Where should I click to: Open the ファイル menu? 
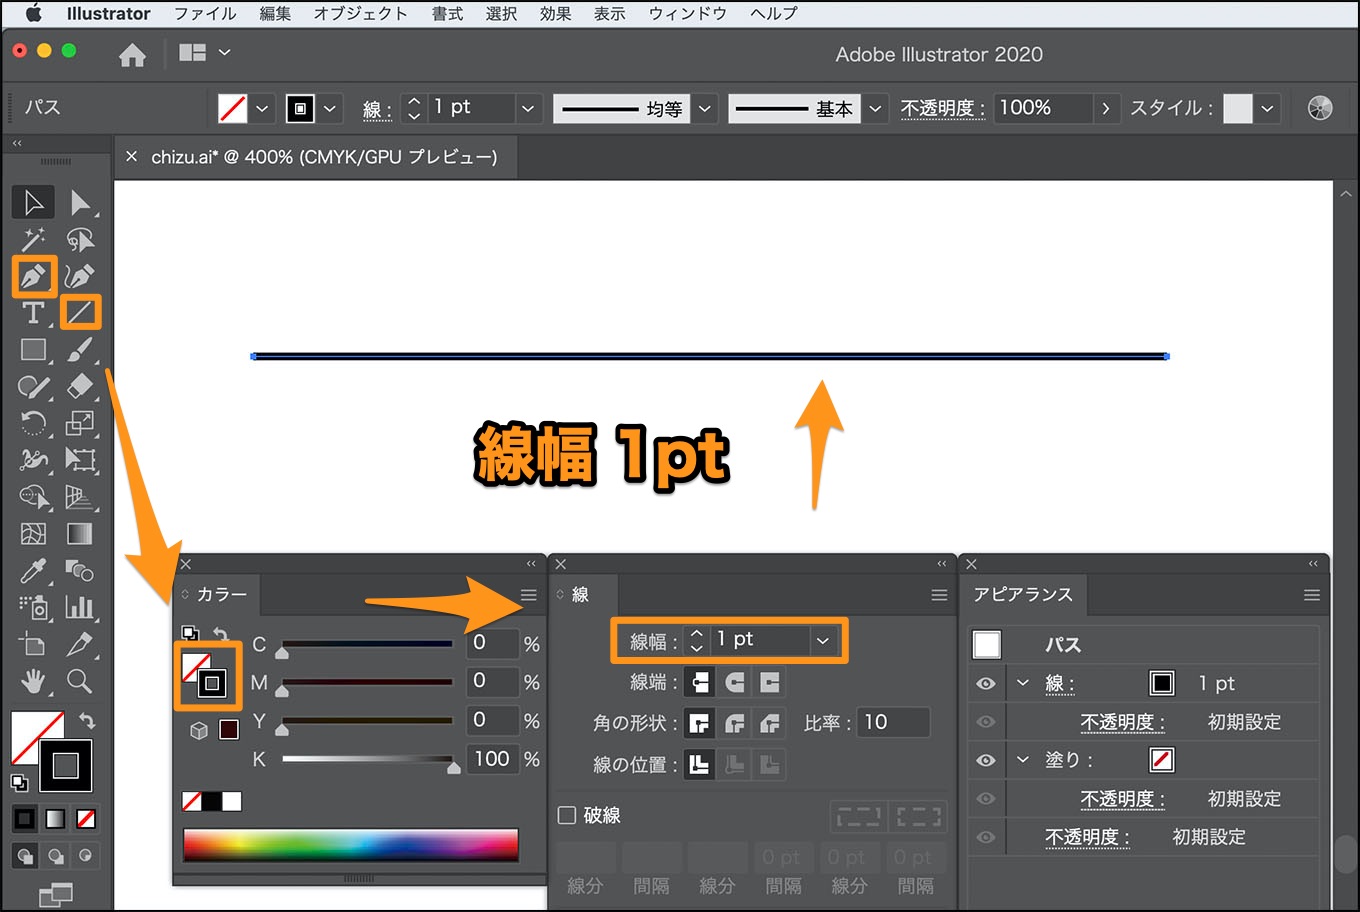205,14
